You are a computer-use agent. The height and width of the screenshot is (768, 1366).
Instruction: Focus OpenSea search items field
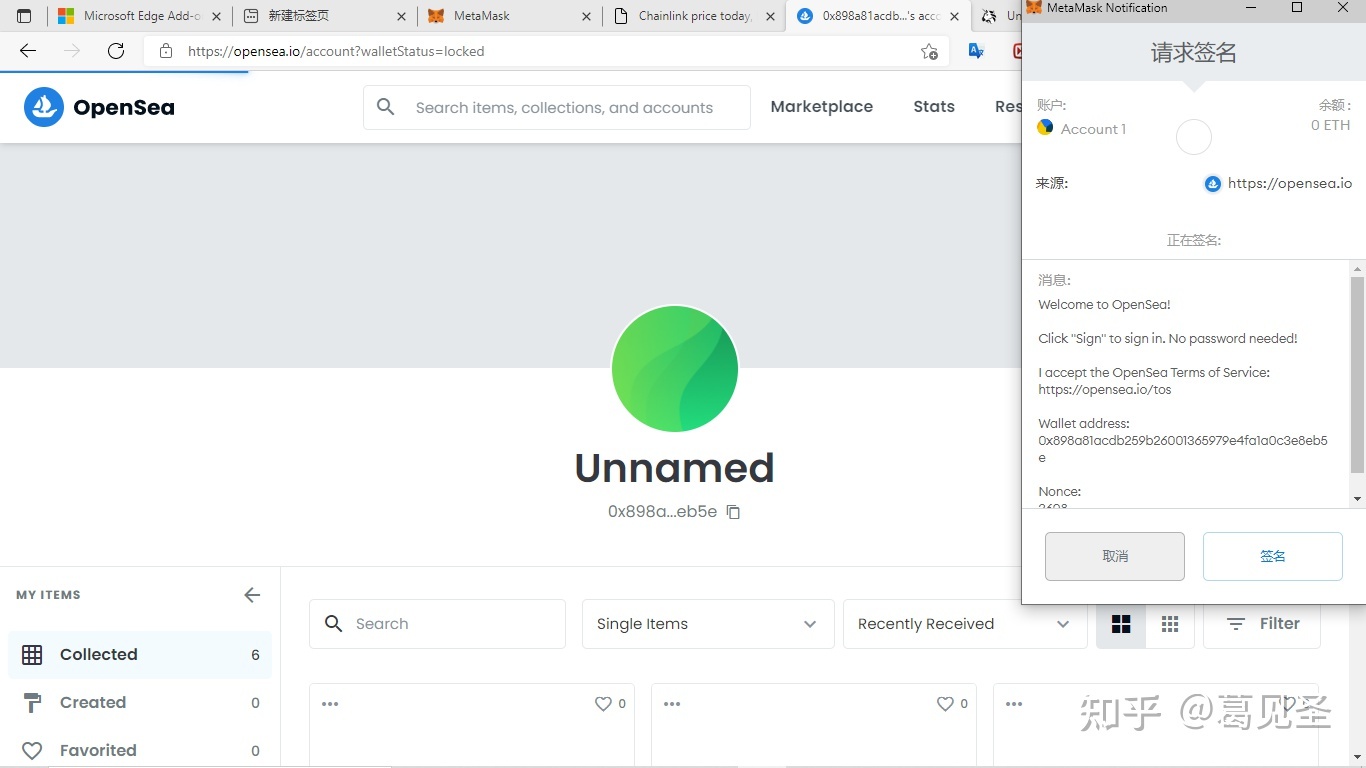point(557,108)
